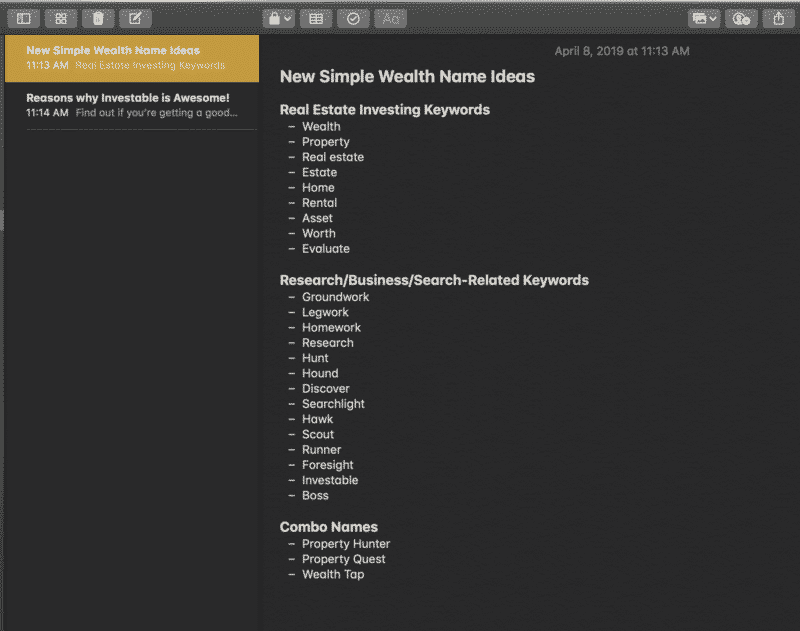Click the Hawk list item

[317, 419]
